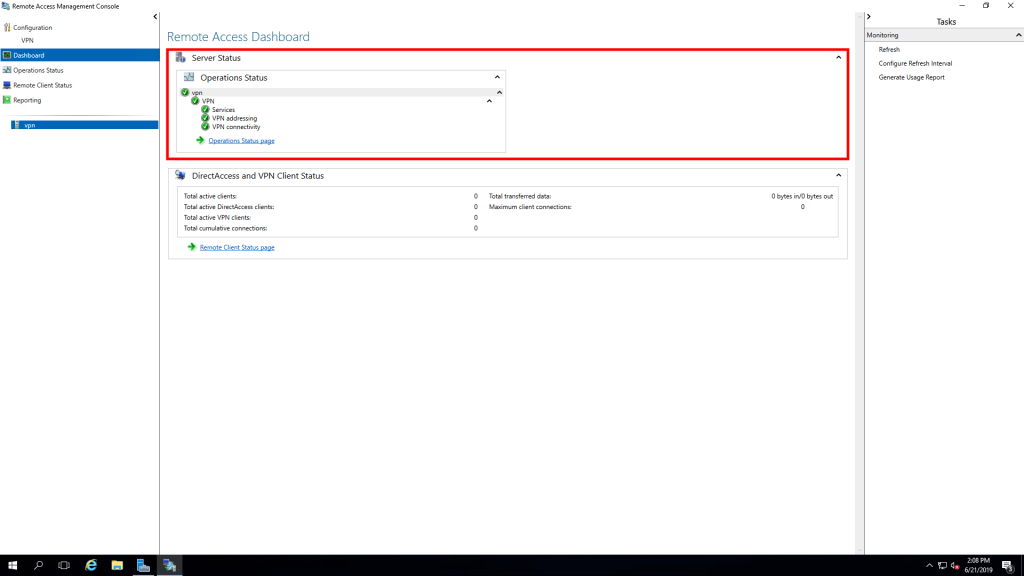Image resolution: width=1024 pixels, height=576 pixels.
Task: Collapse the Server Status section
Action: 838,58
